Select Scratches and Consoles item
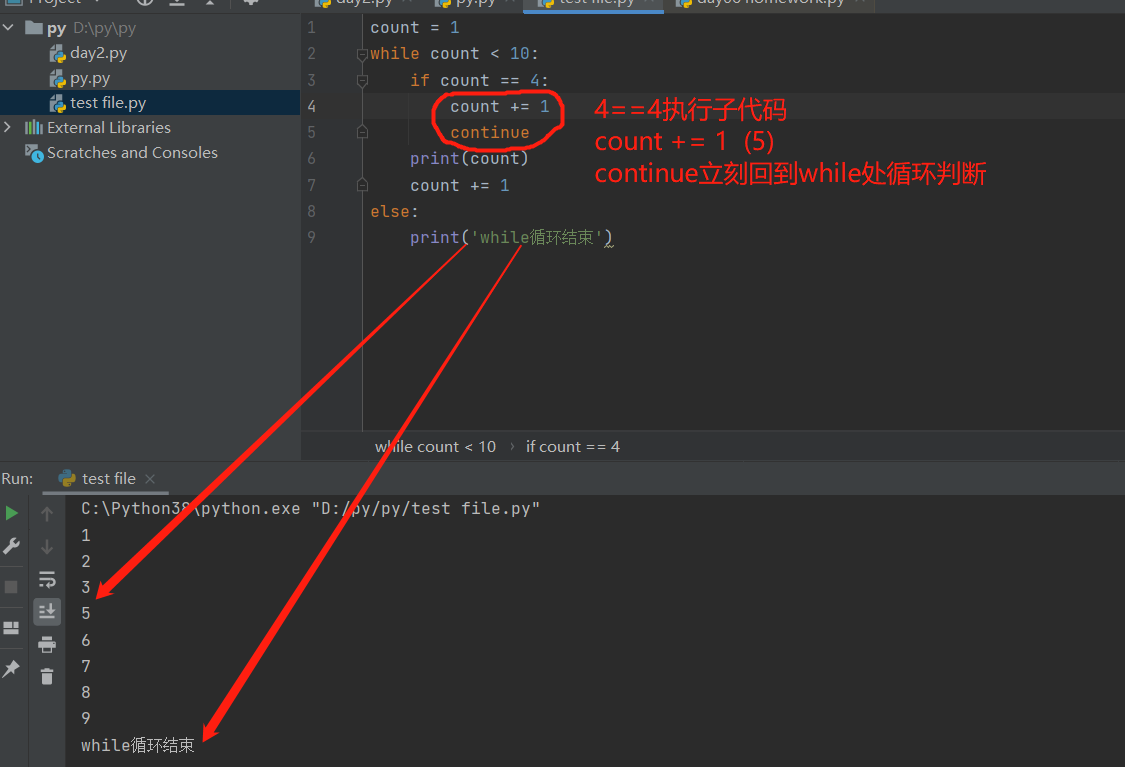1125x767 pixels. point(132,153)
